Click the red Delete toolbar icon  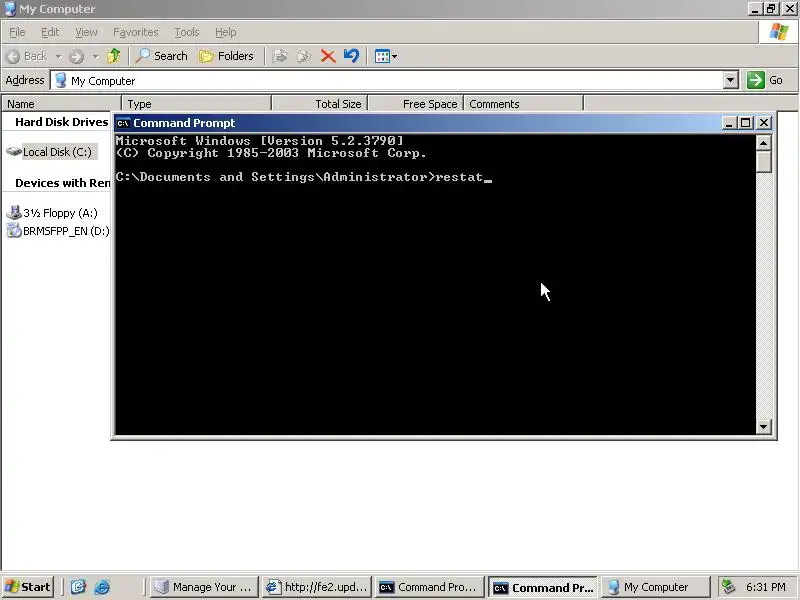pyautogui.click(x=328, y=56)
